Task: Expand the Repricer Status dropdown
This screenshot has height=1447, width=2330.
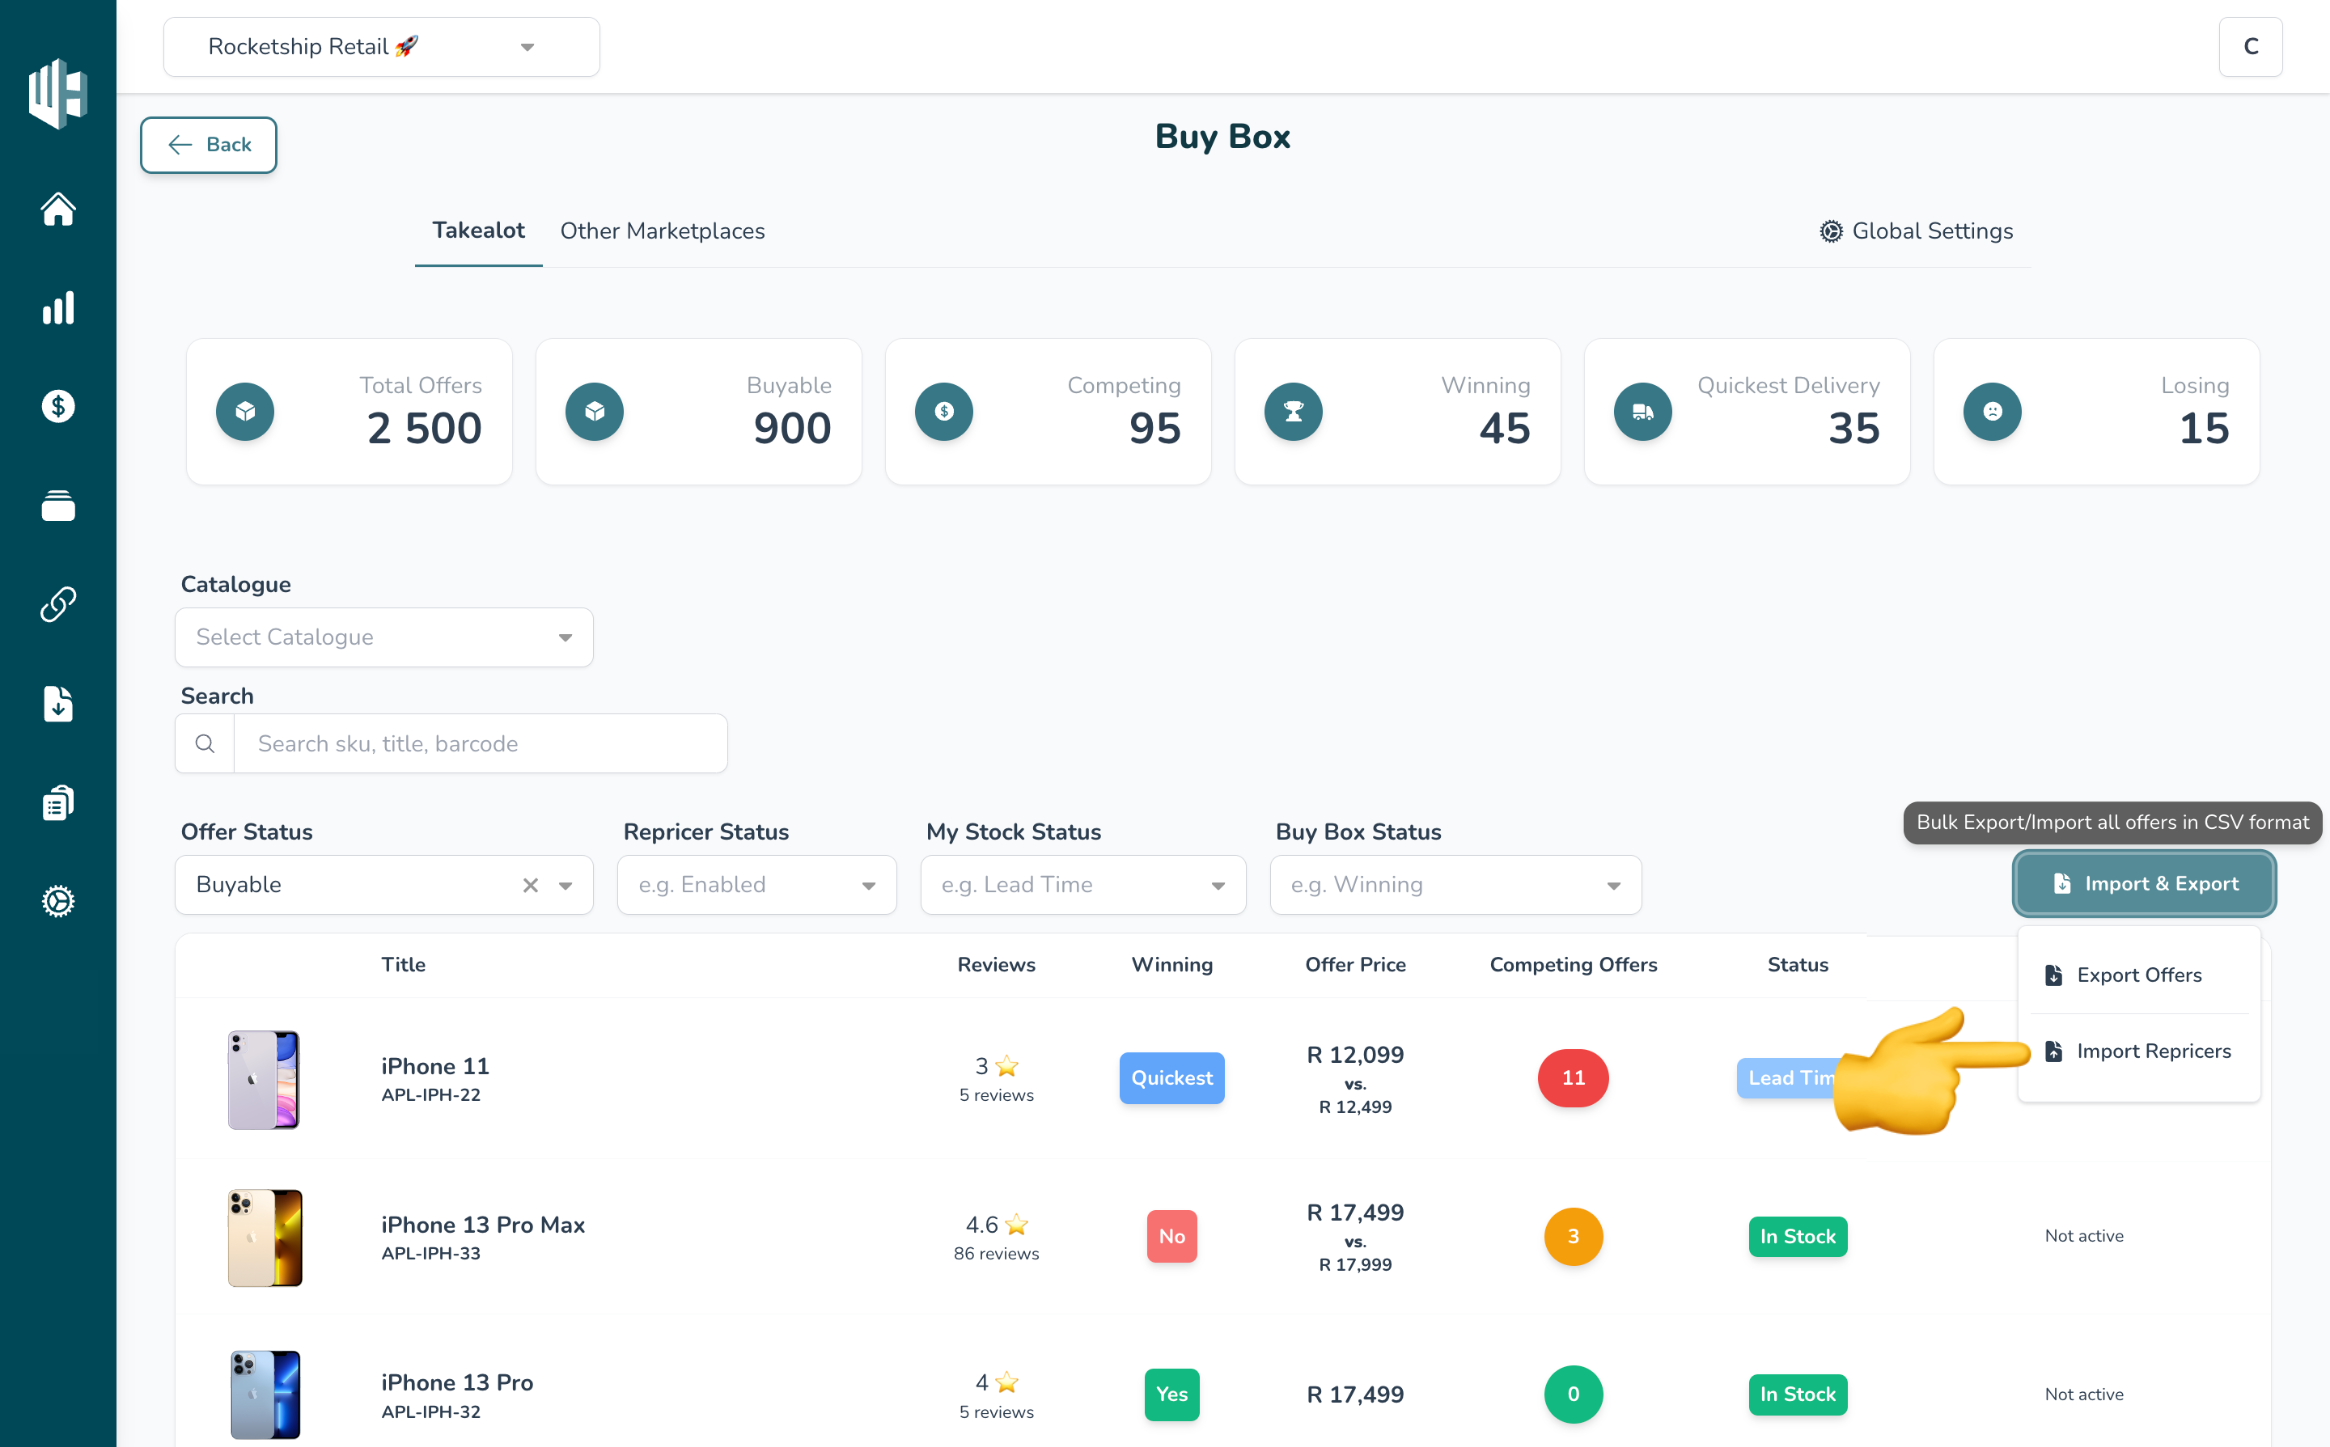Action: (757, 885)
